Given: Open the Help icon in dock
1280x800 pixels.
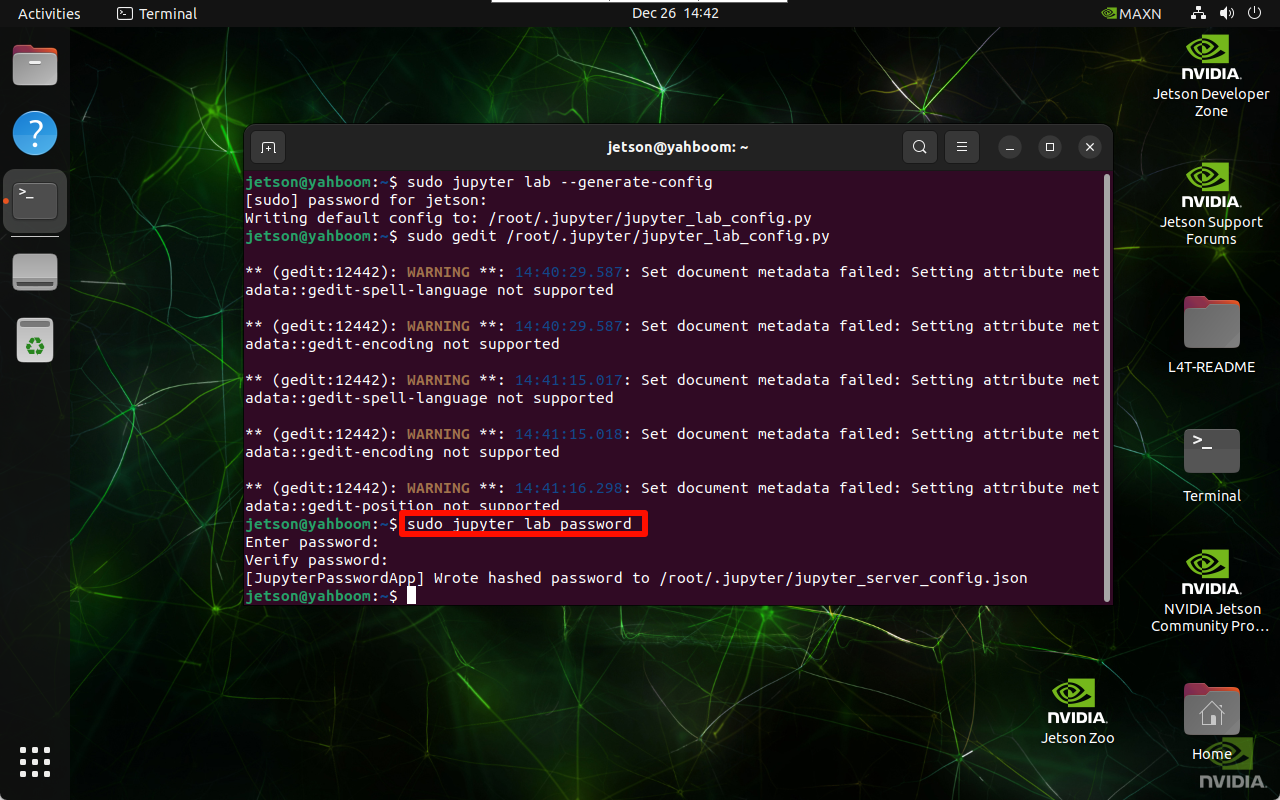Looking at the screenshot, I should [35, 133].
